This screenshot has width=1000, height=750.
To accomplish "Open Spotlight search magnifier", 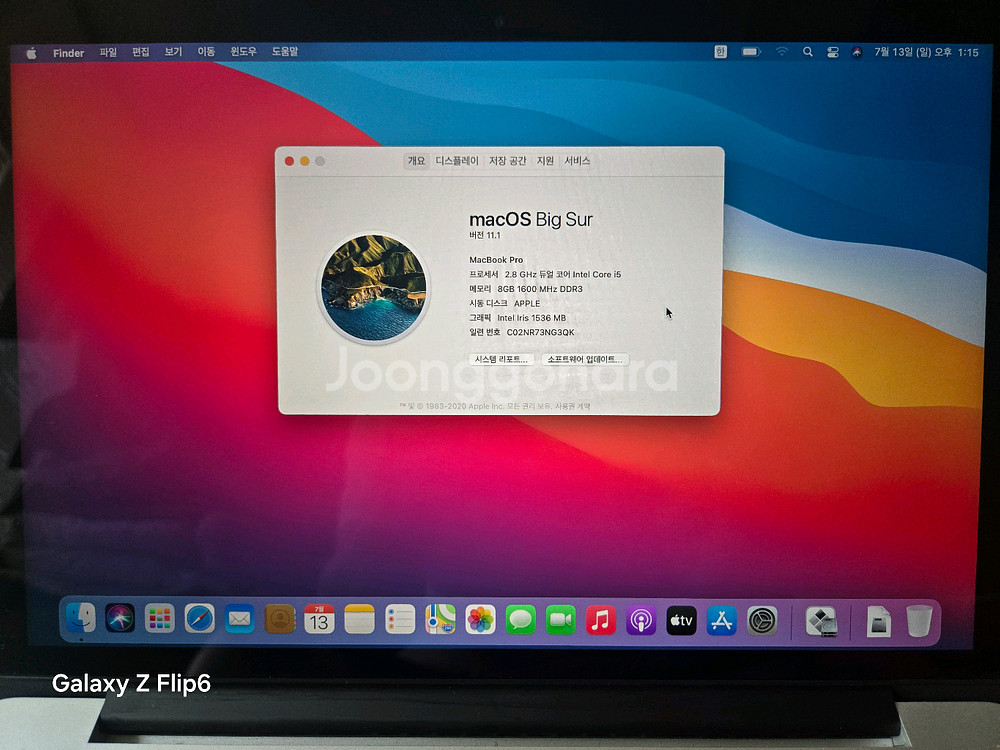I will point(807,52).
